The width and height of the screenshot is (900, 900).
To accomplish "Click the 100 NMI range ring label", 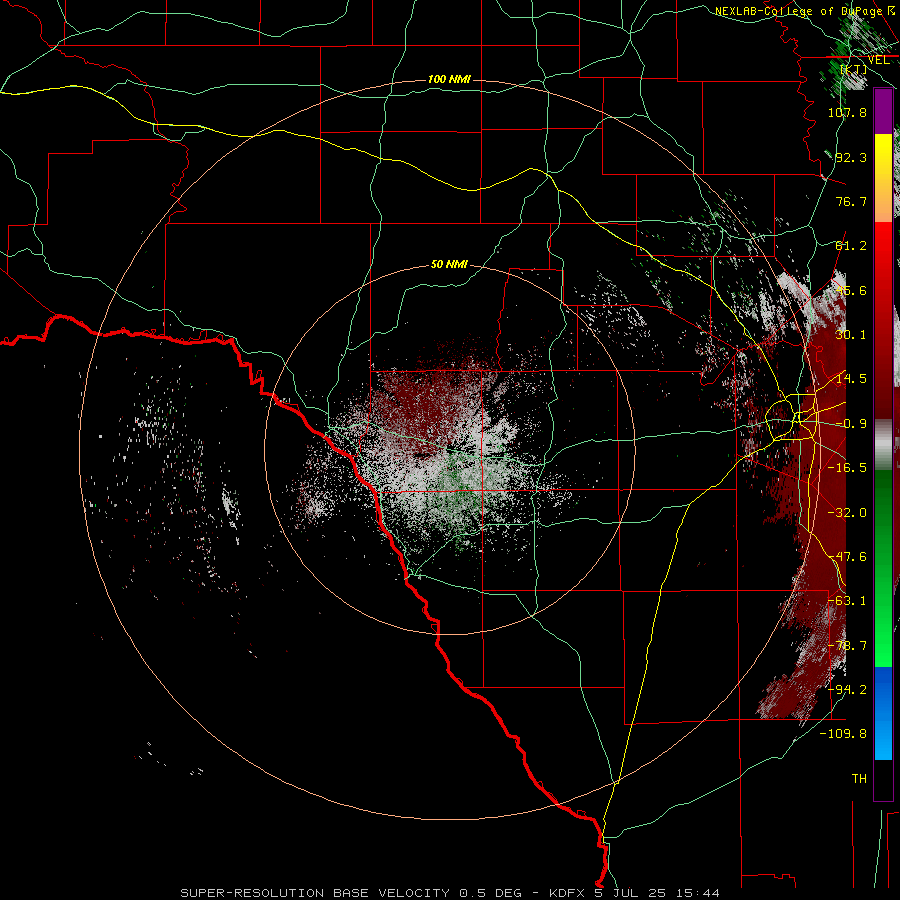I will coord(449,79).
